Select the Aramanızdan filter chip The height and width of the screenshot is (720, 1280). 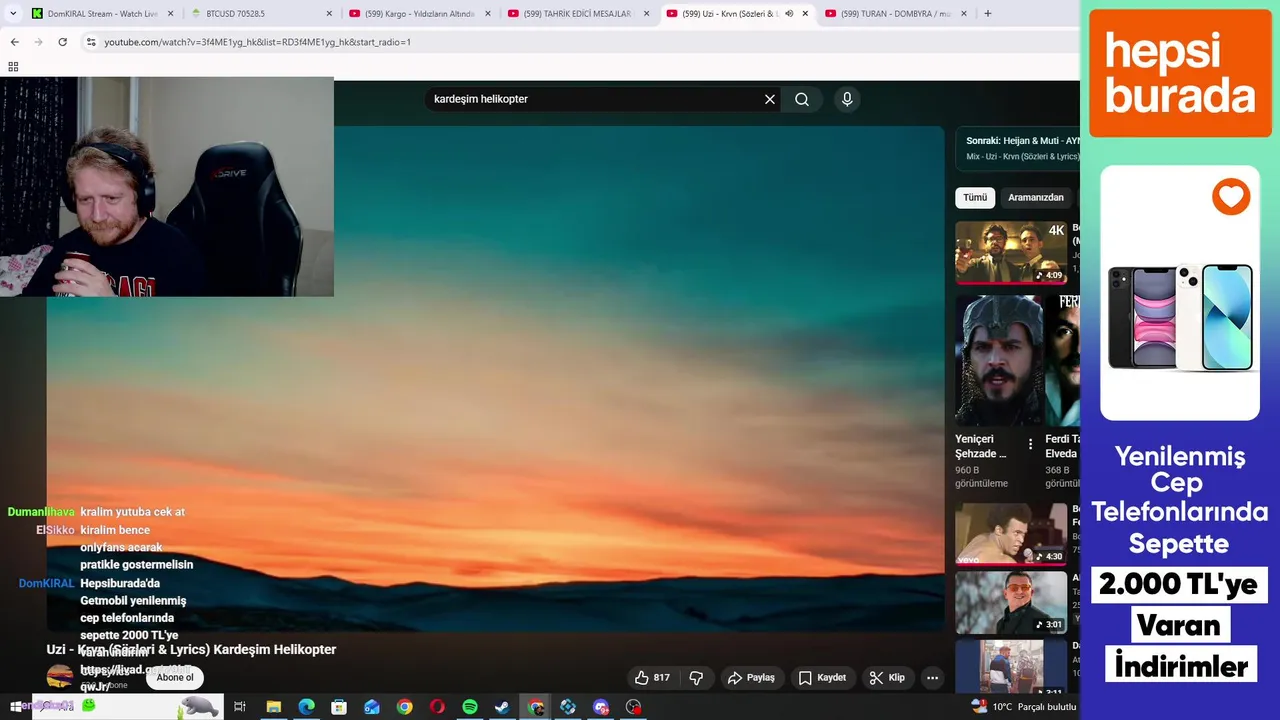(x=1036, y=197)
